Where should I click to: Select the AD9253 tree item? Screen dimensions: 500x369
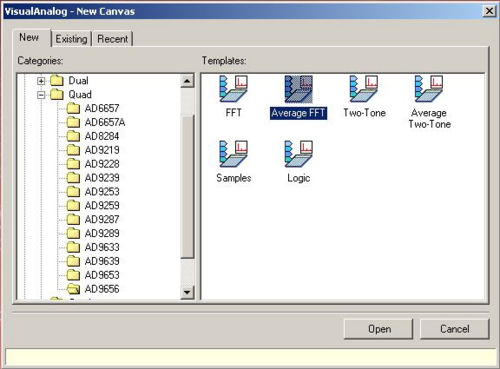(102, 192)
